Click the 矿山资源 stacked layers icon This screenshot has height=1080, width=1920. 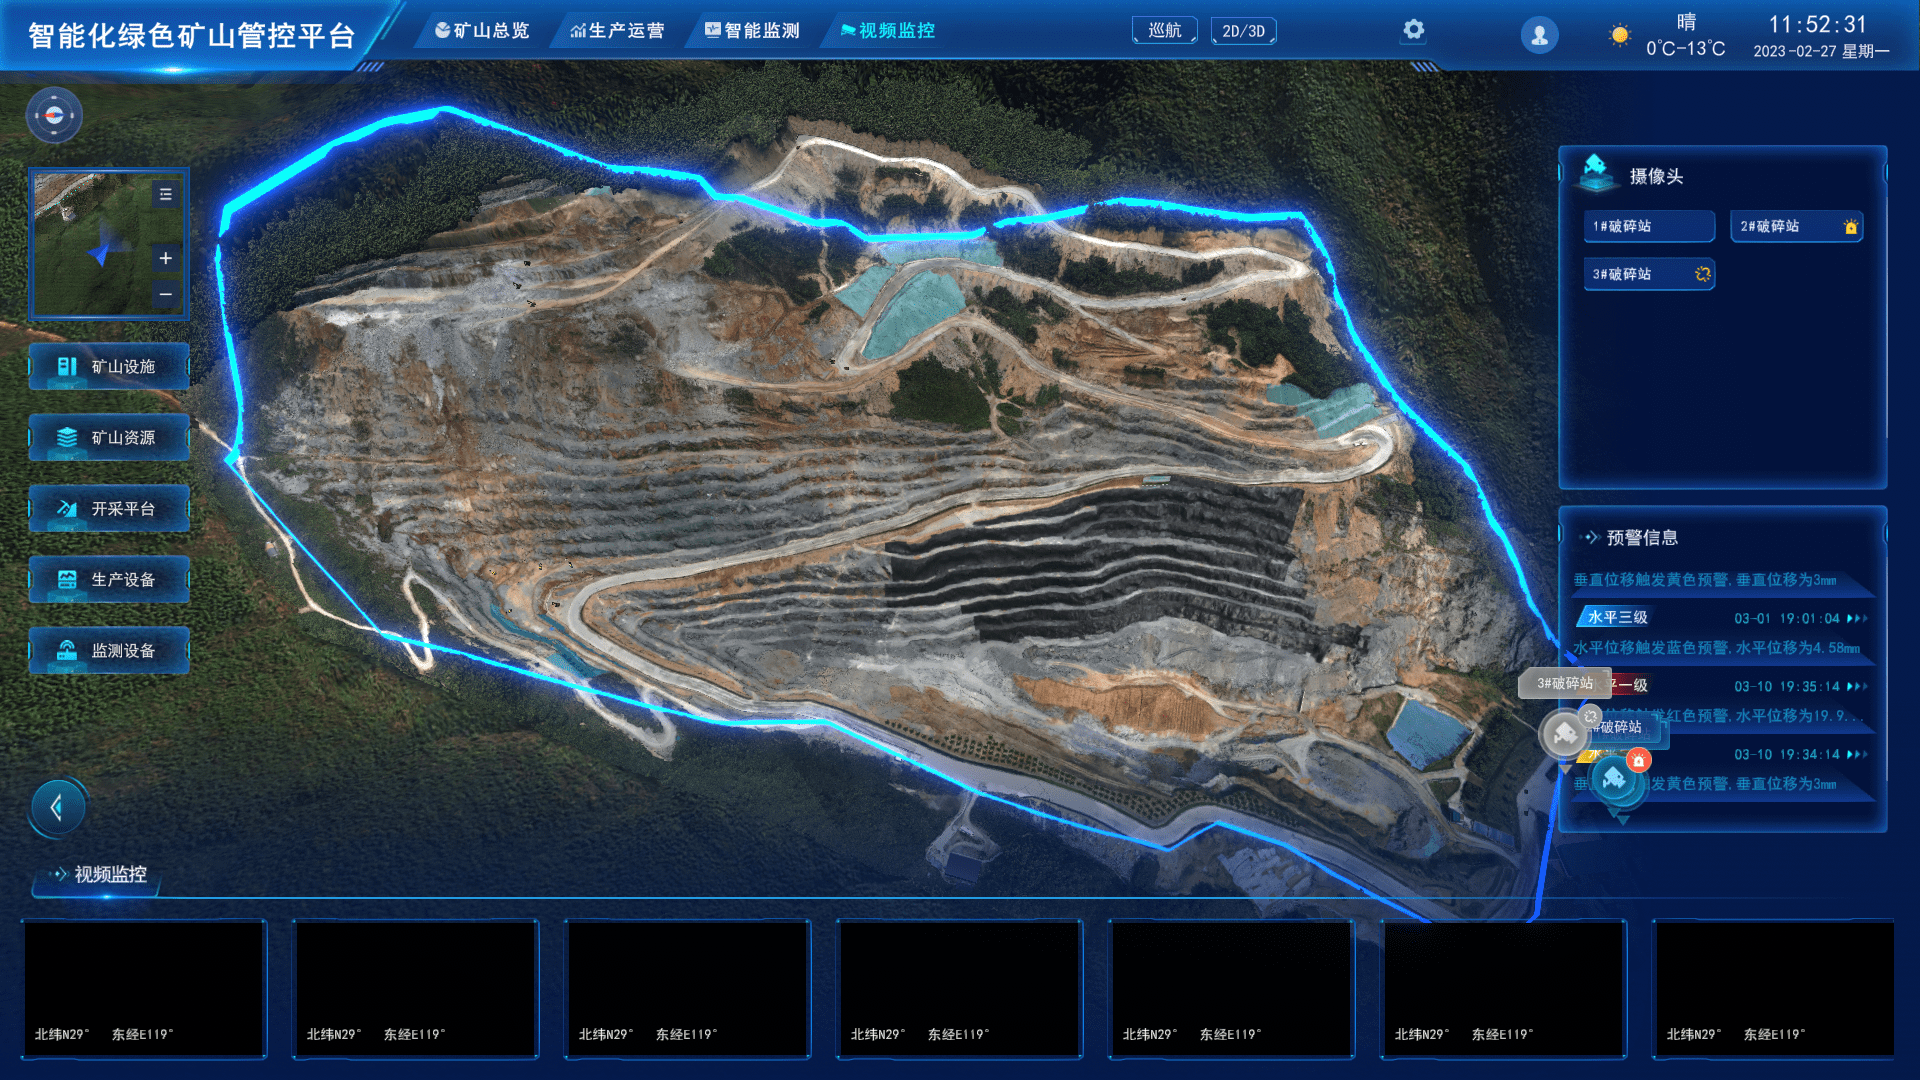tap(66, 437)
